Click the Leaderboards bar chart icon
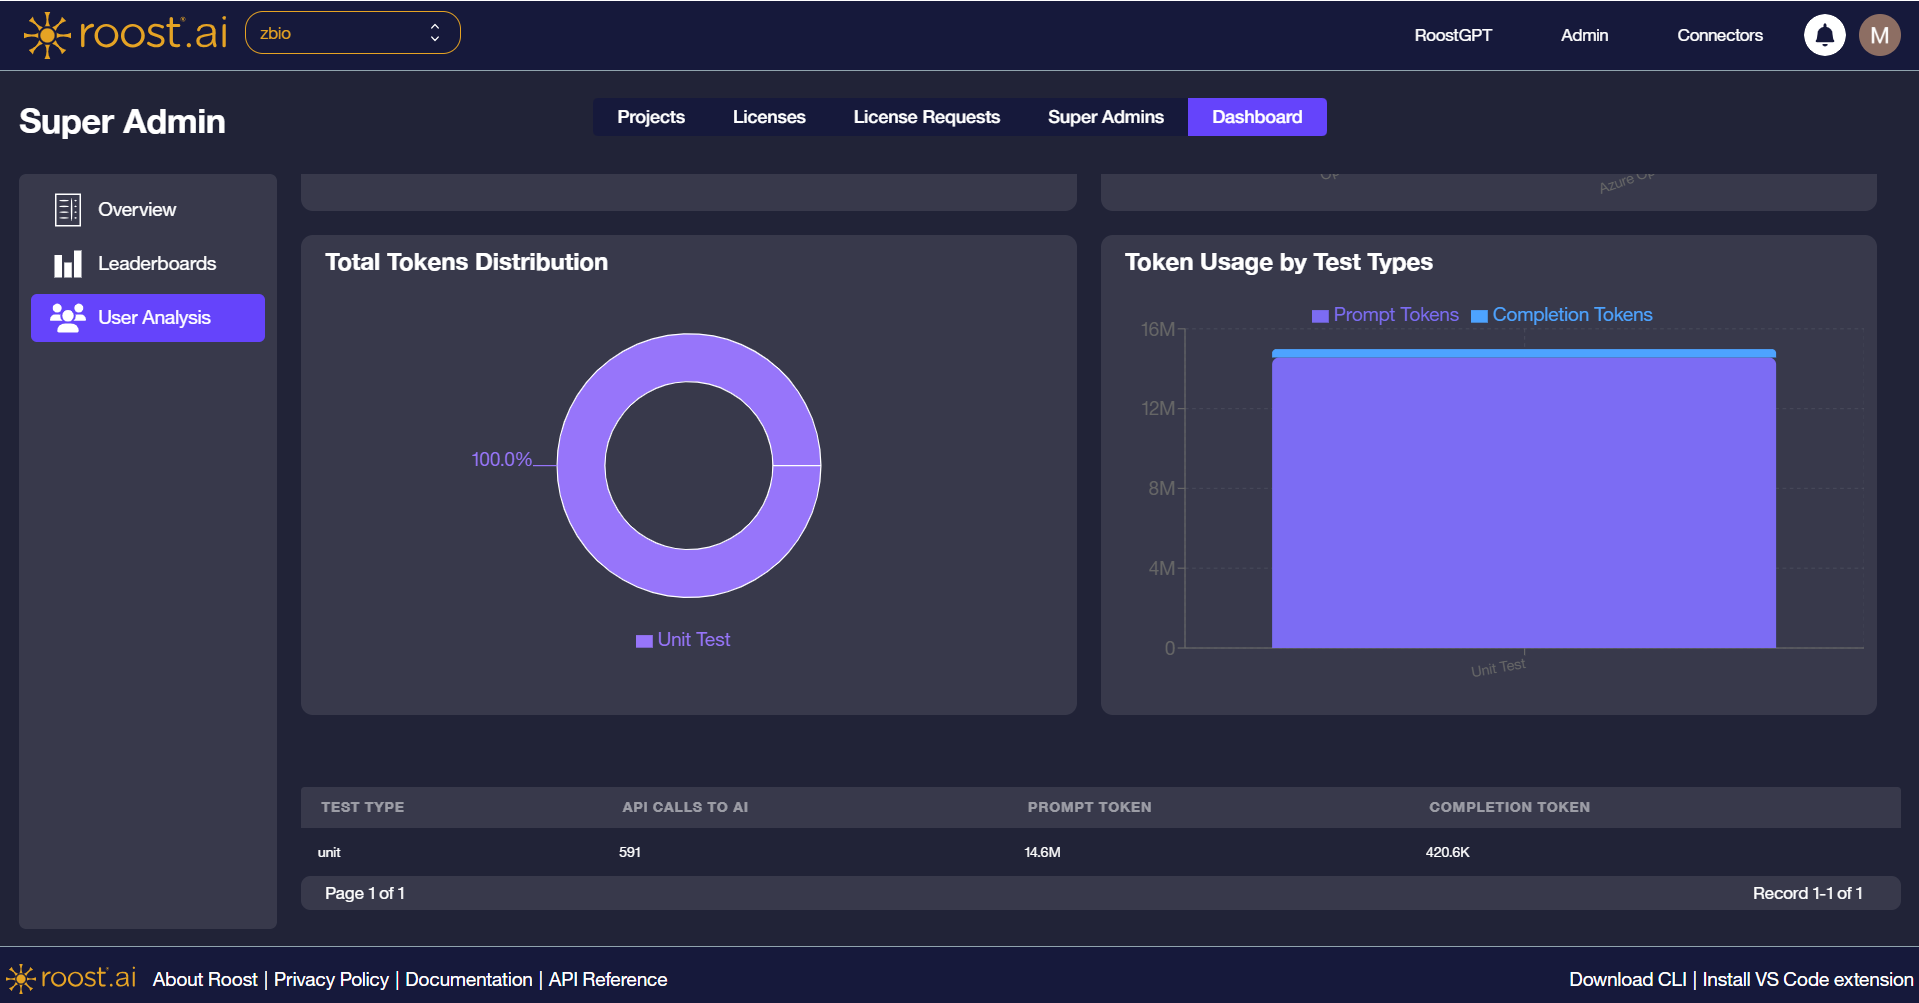The height and width of the screenshot is (1003, 1919). (66, 263)
